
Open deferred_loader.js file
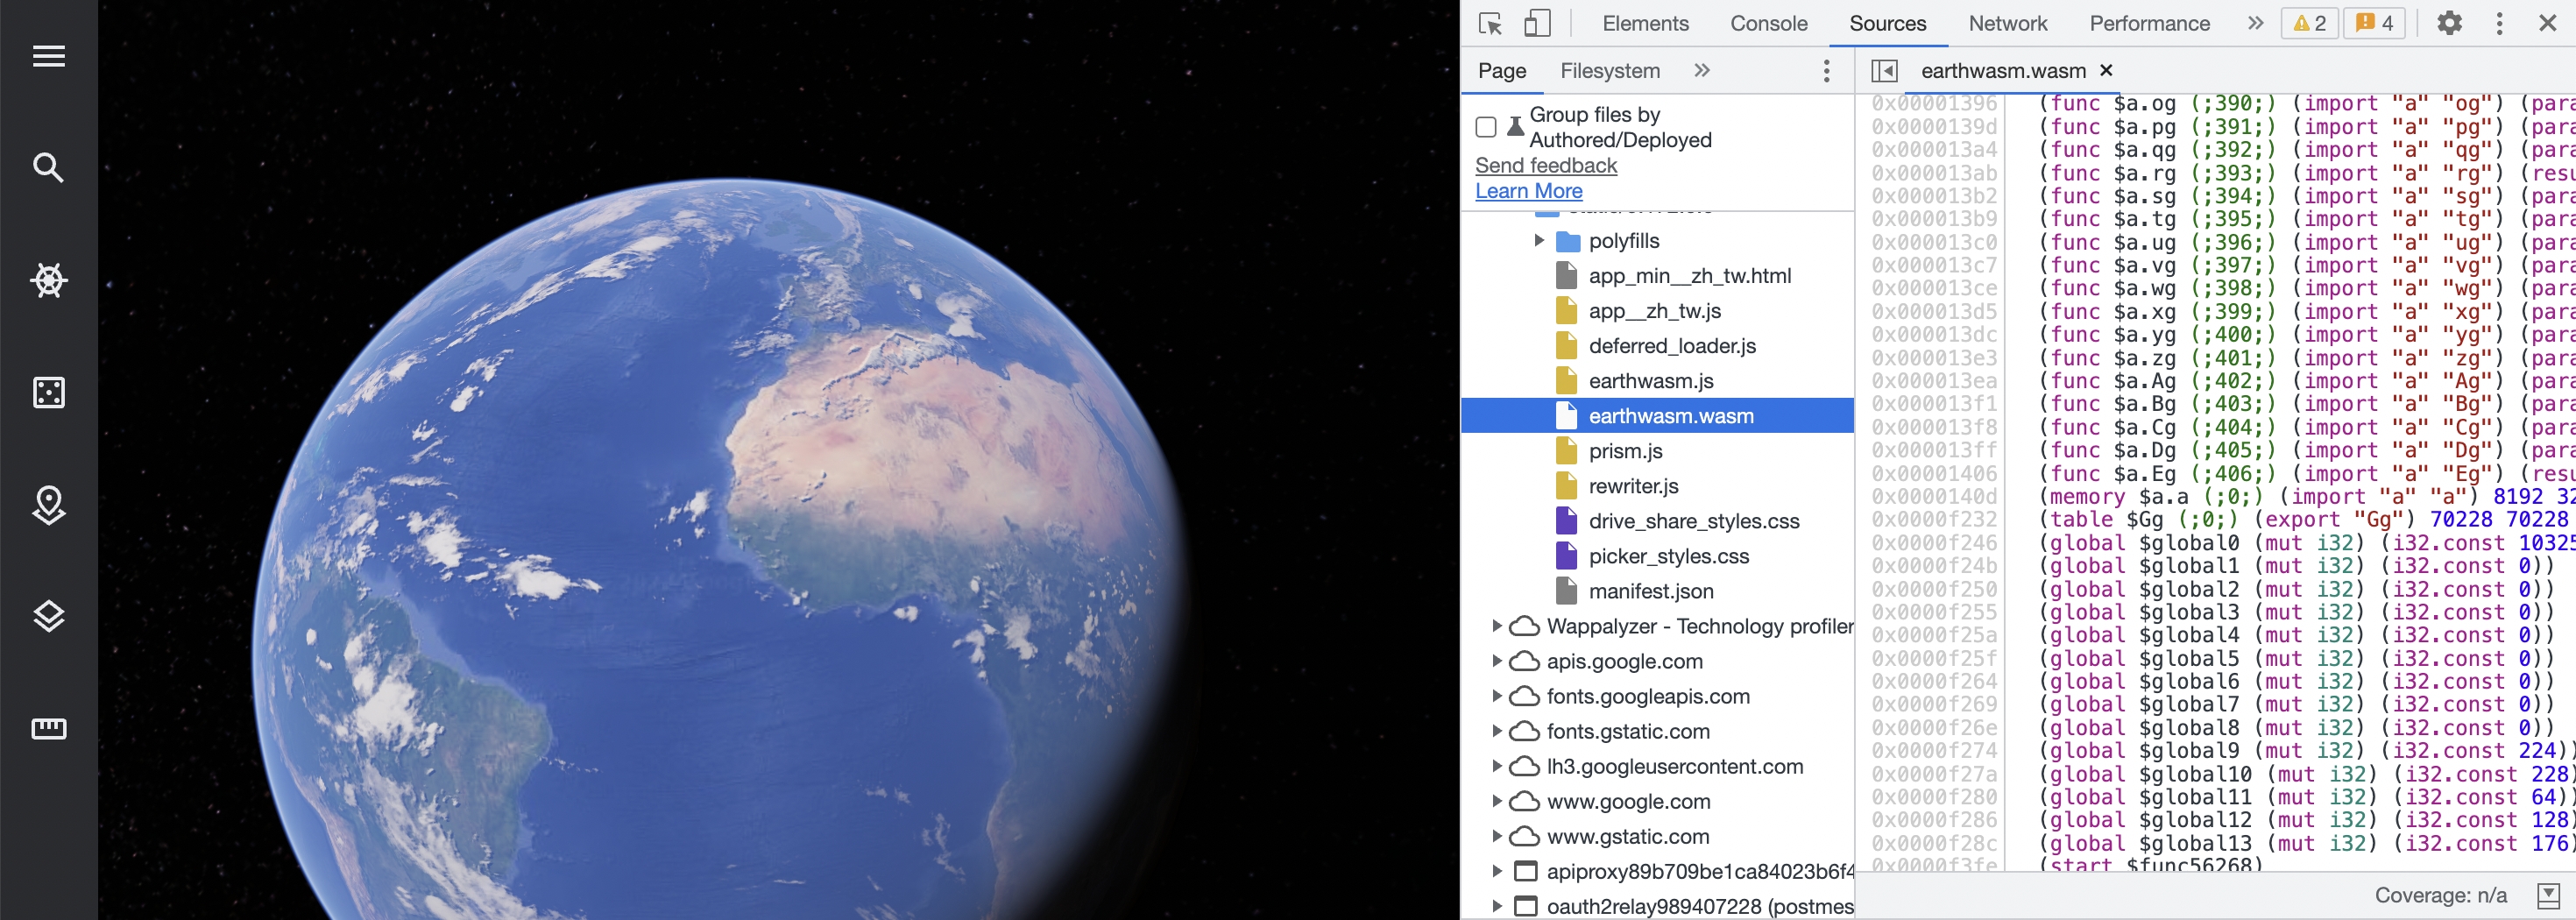point(1671,345)
